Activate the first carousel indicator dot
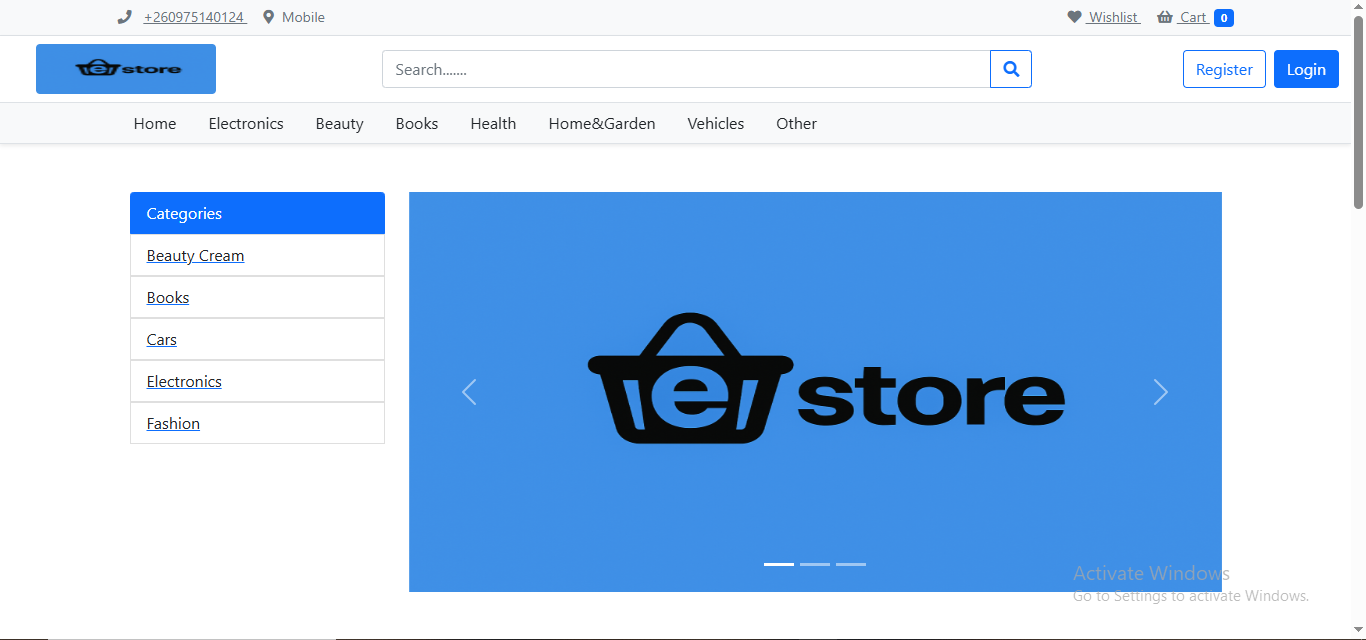Viewport: 1366px width, 640px height. (x=778, y=564)
